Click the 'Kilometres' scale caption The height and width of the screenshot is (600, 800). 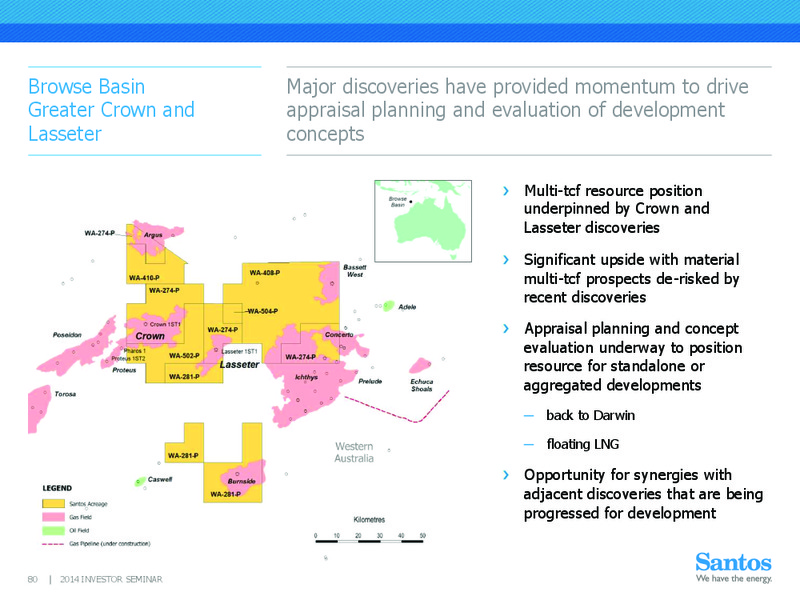(369, 520)
